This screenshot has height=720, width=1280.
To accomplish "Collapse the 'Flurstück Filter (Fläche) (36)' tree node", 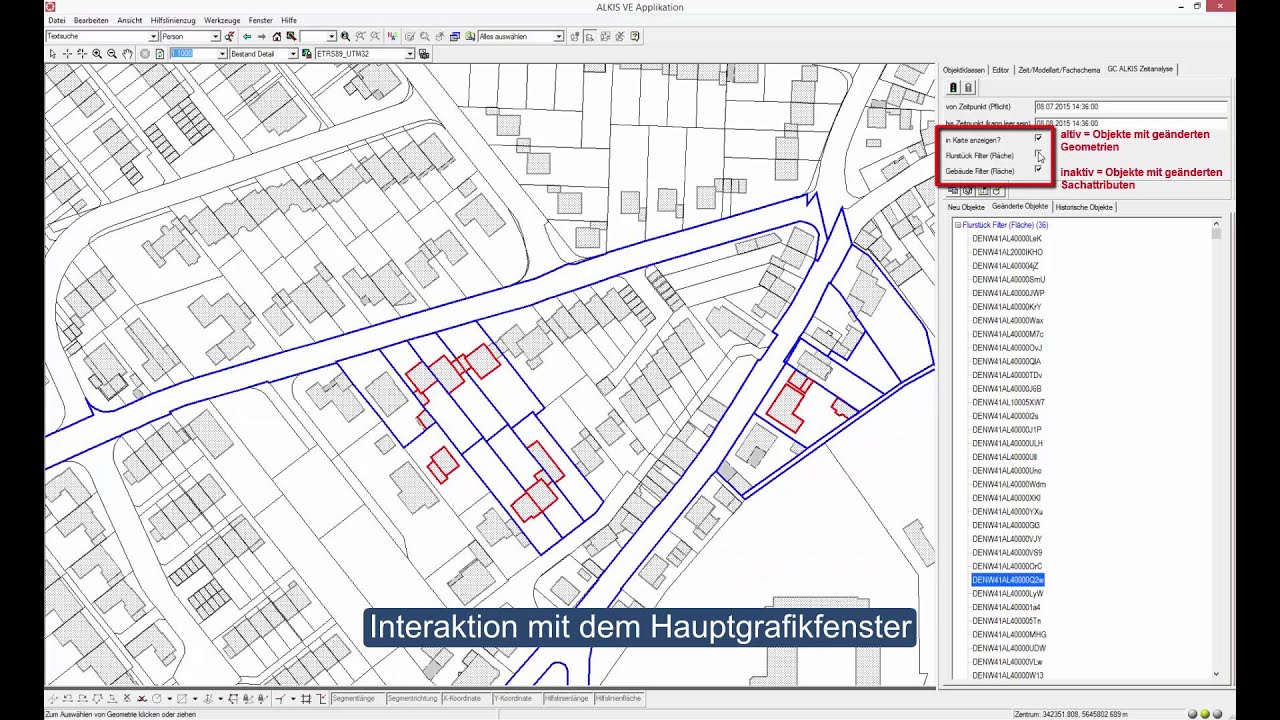I will point(958,225).
